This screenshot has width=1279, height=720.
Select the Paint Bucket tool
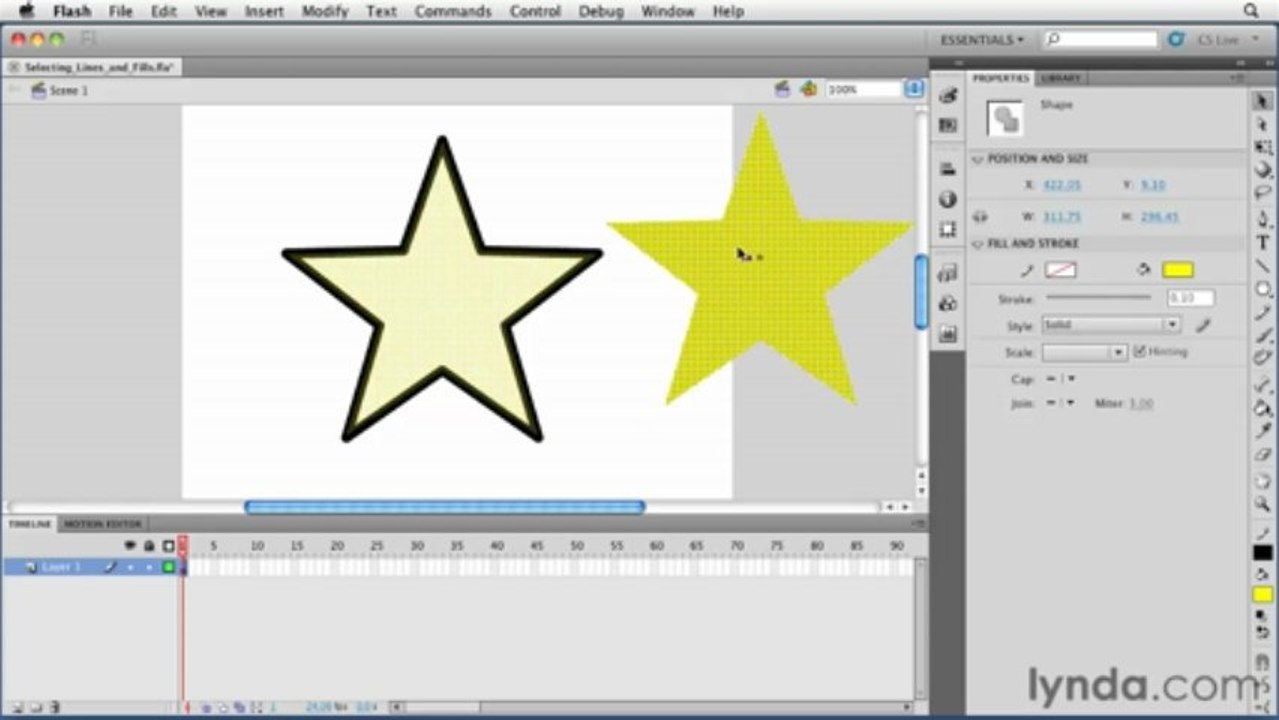pos(1263,408)
